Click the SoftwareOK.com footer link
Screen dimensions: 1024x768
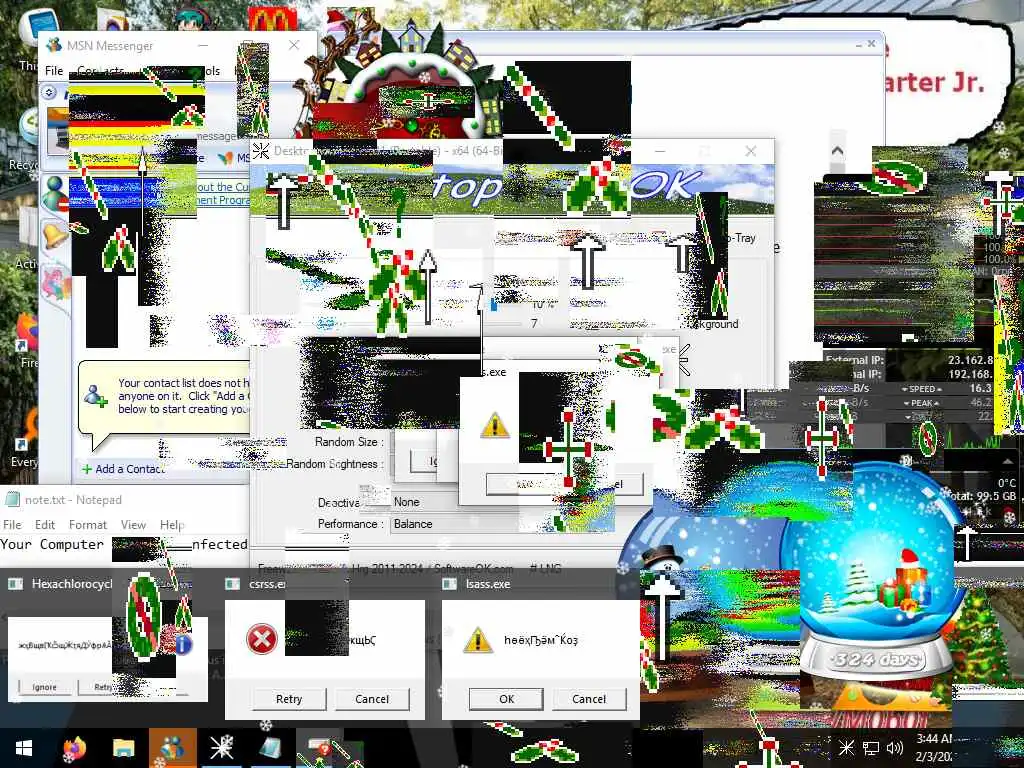[473, 569]
